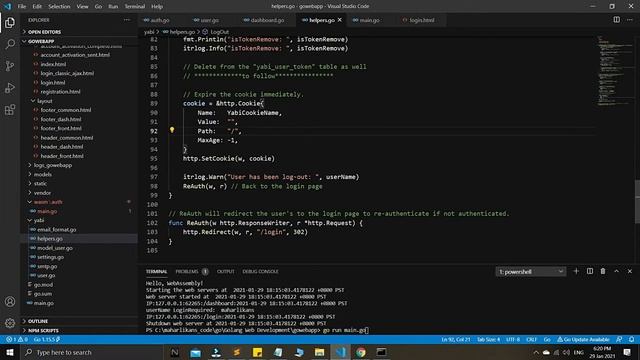This screenshot has height=360, width=640.
Task: Change the UTF-8 file encoding
Action: [x=513, y=339]
